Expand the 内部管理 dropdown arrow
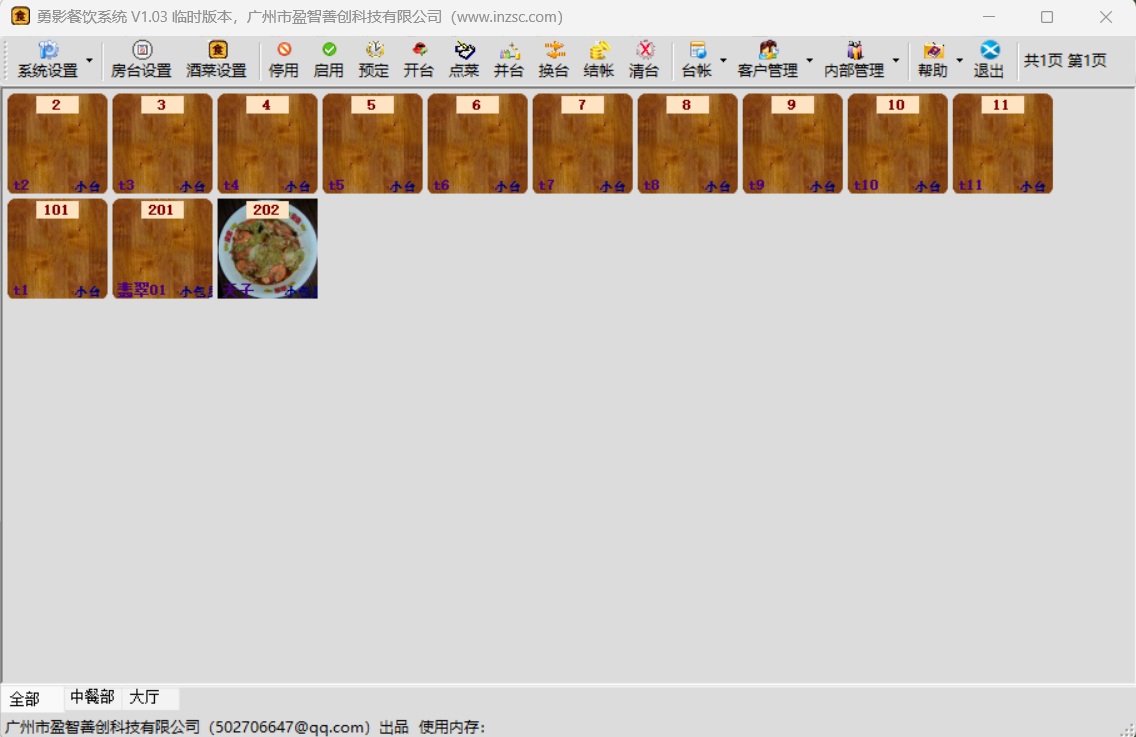Image resolution: width=1136 pixels, height=737 pixels. pyautogui.click(x=895, y=61)
